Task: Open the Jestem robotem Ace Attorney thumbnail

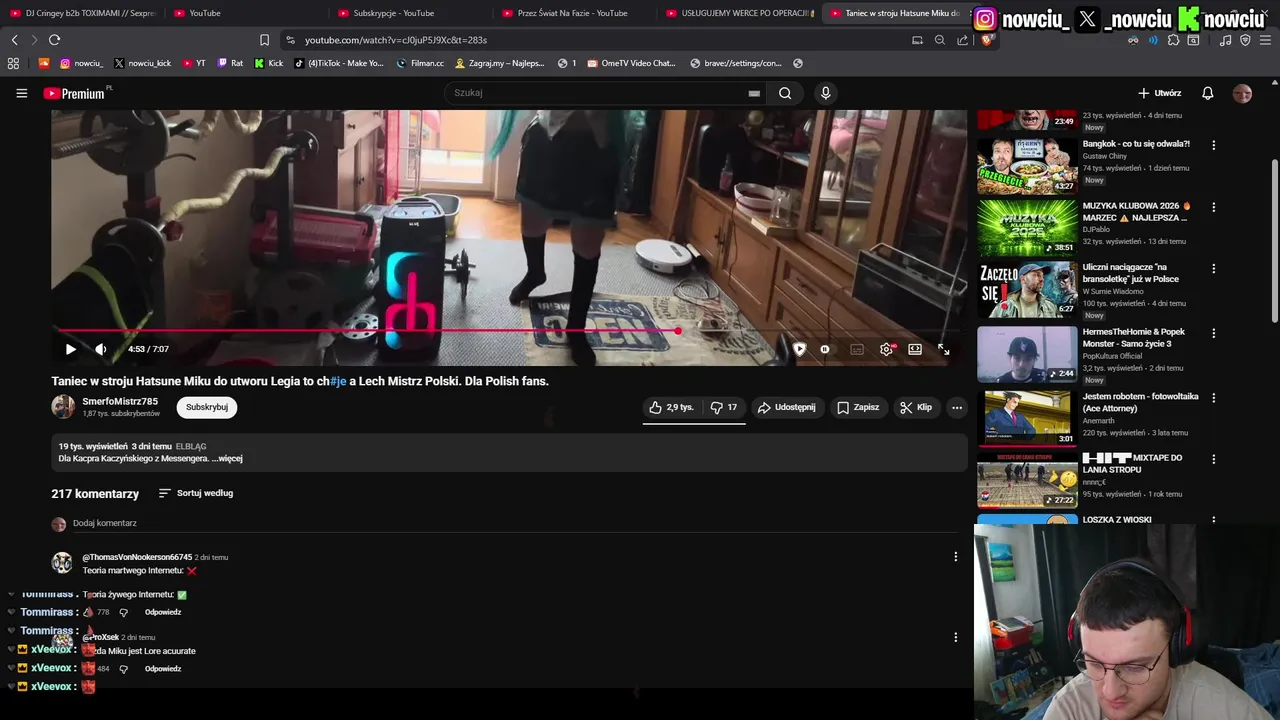Action: pos(1027,417)
